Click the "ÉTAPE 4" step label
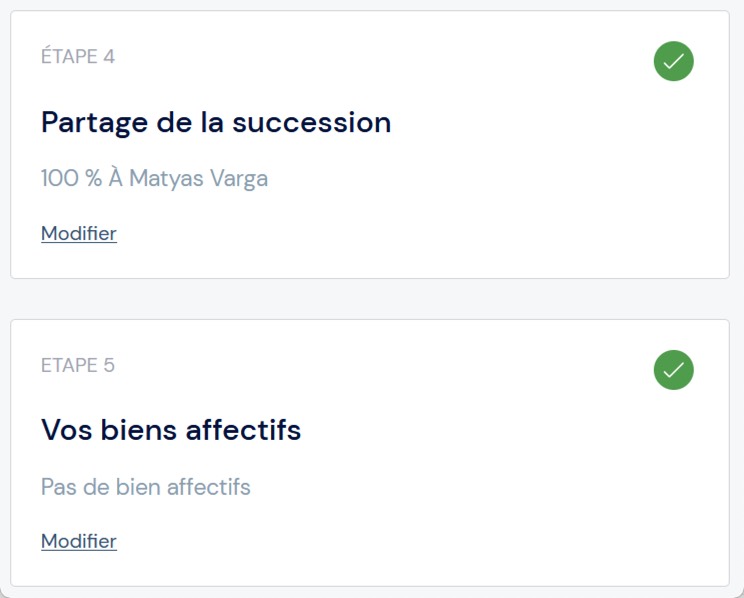744x598 pixels. tap(78, 56)
